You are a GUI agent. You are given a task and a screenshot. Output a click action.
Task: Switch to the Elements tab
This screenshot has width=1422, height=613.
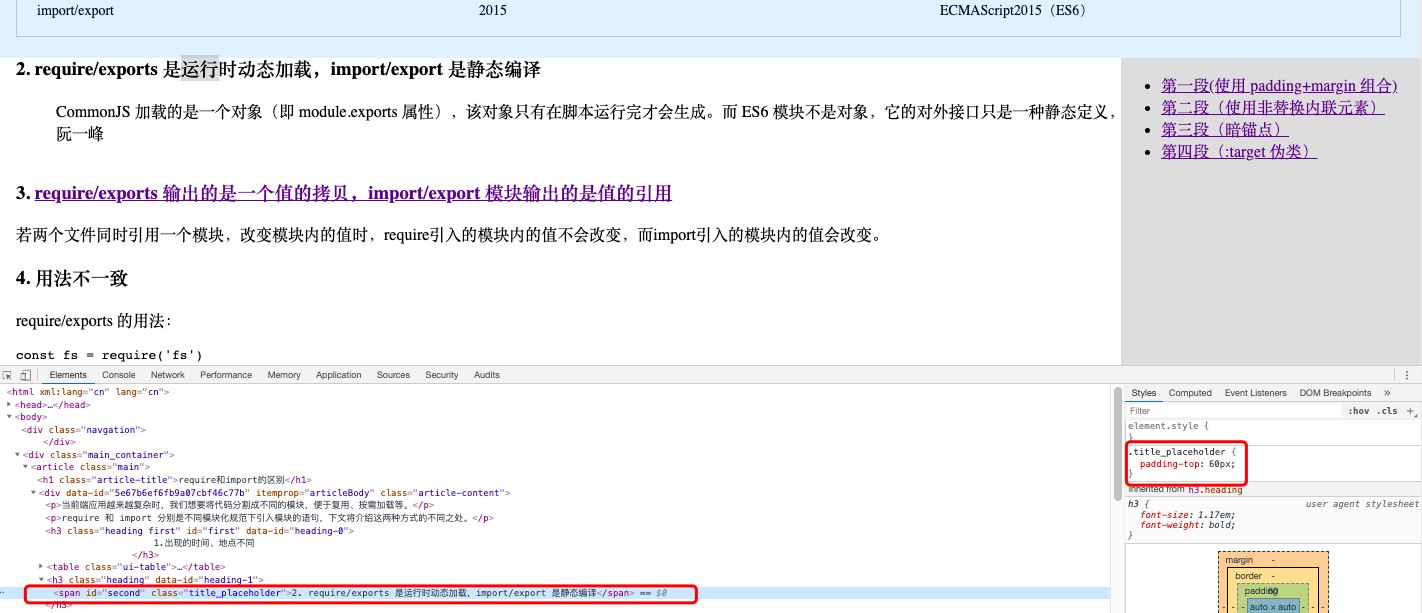[69, 375]
